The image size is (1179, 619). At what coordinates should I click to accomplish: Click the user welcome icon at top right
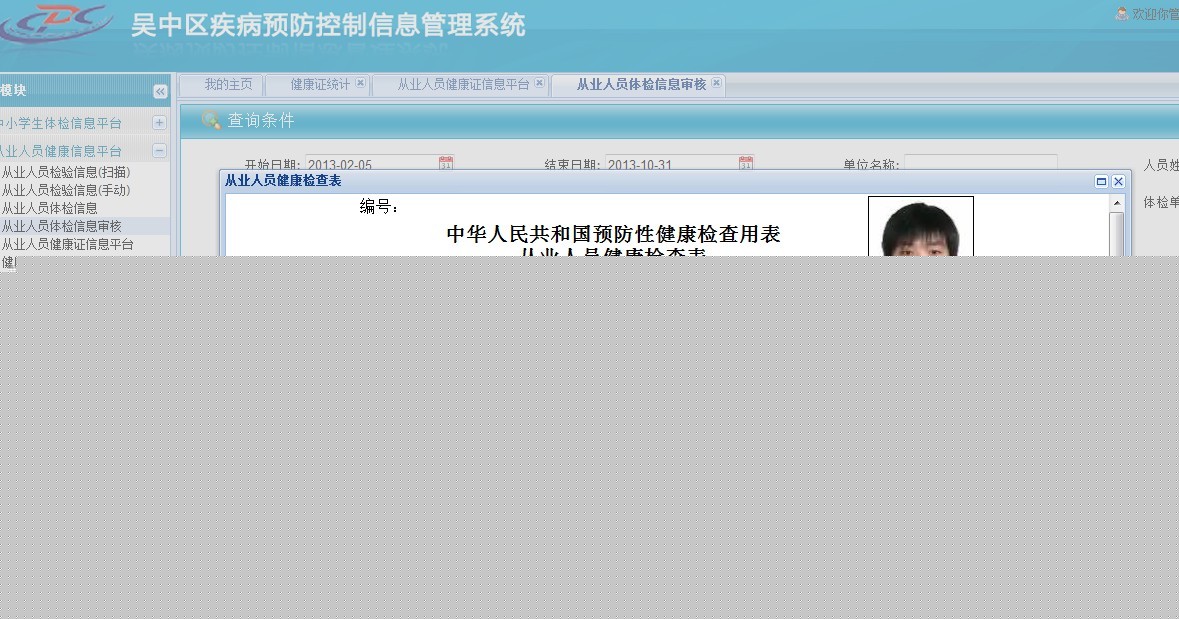pyautogui.click(x=1122, y=14)
